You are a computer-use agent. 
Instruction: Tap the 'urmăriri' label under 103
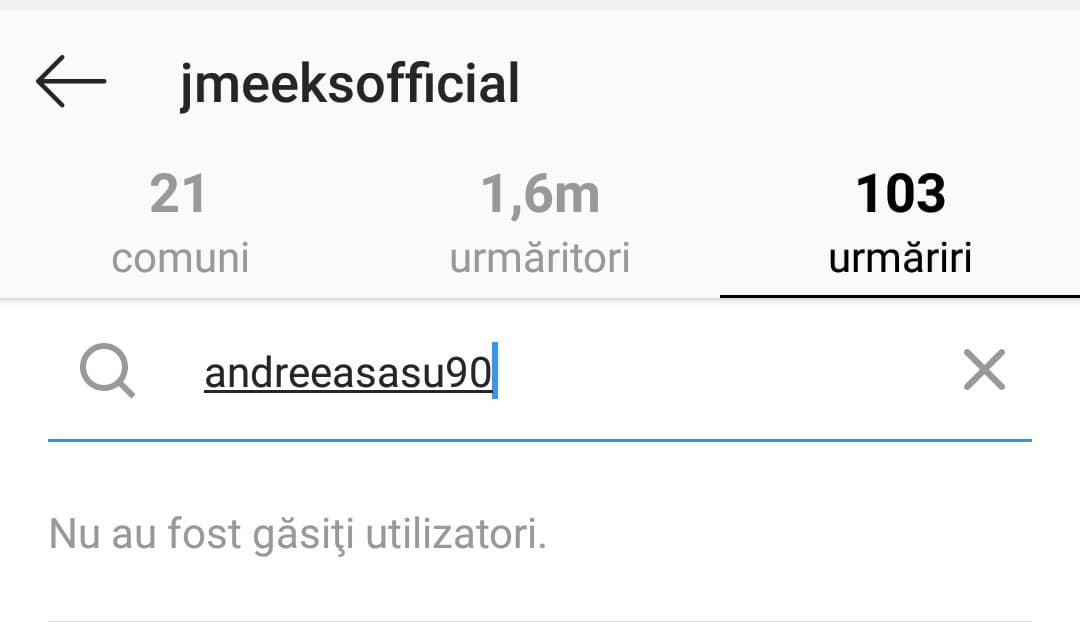(900, 259)
